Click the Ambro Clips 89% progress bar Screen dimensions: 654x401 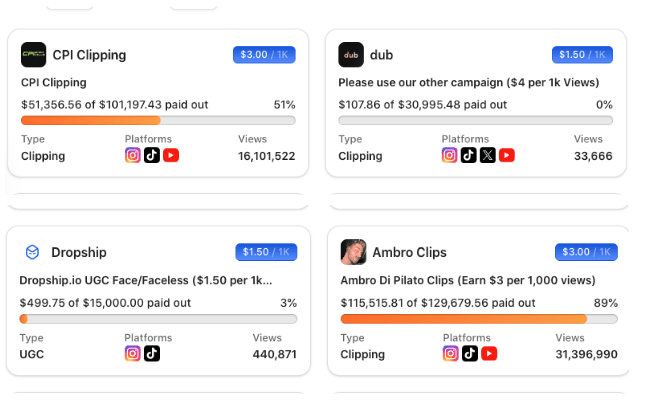pyautogui.click(x=479, y=319)
